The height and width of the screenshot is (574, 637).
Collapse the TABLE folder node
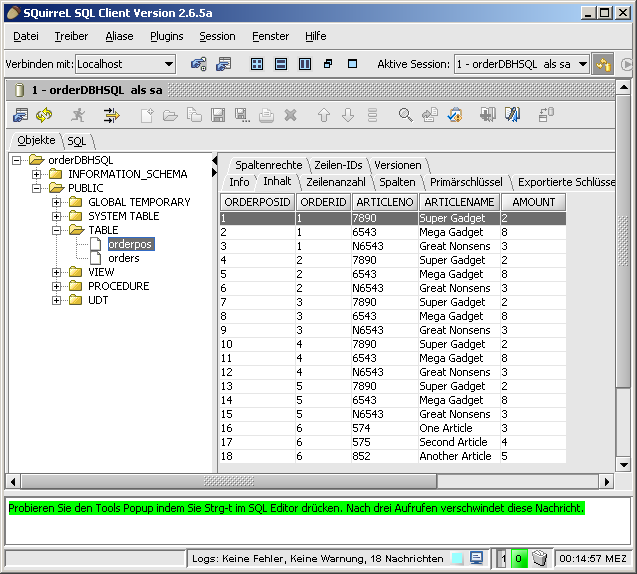(x=57, y=230)
